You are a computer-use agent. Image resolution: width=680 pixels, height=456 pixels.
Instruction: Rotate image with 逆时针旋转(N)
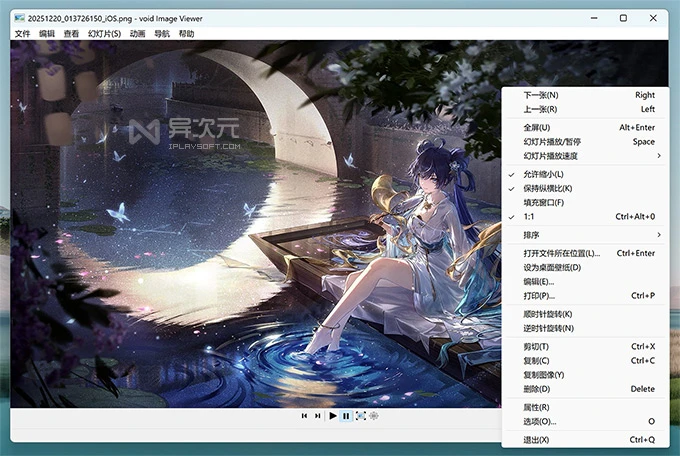tap(585, 328)
